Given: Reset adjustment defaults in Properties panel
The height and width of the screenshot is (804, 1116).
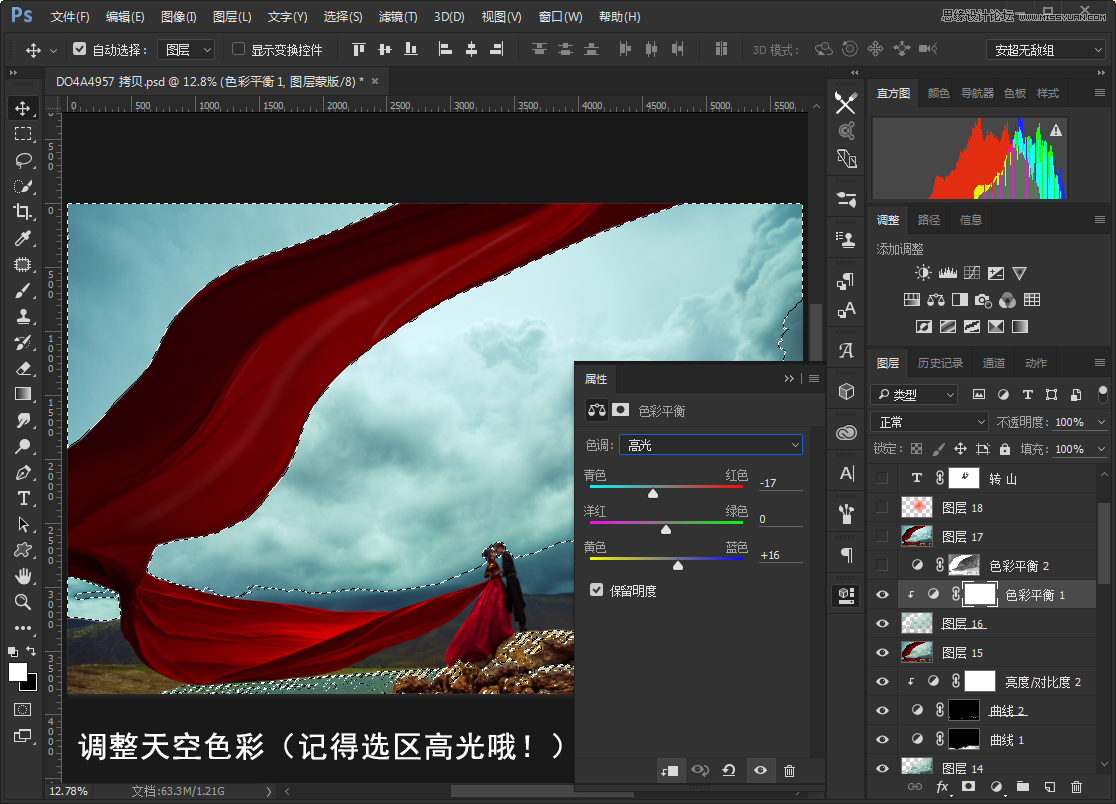Looking at the screenshot, I should pos(729,771).
